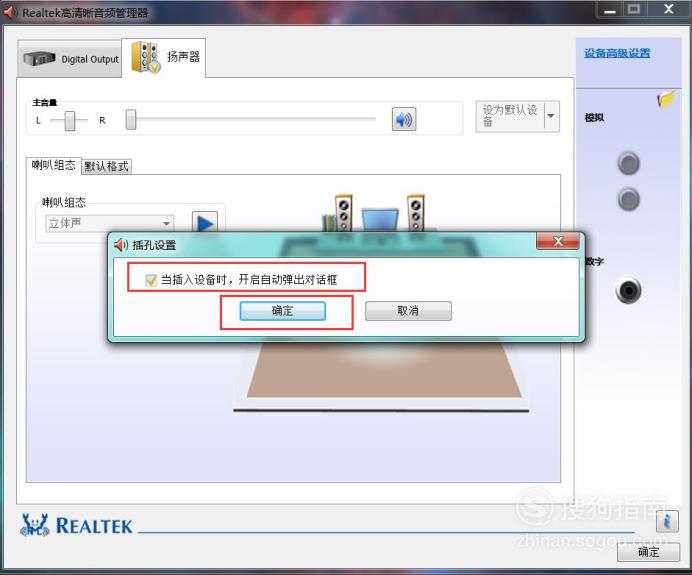Open the info icon near bottom right
Screen dimensions: 692x575
(x=667, y=521)
